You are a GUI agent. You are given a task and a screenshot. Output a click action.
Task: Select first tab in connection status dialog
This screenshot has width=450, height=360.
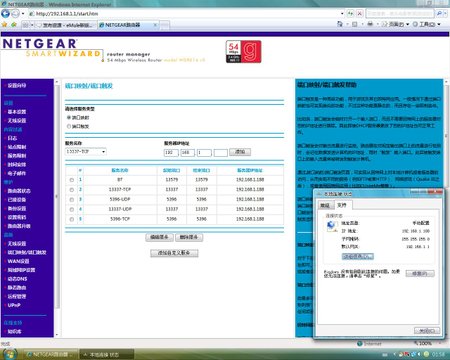pos(325,205)
